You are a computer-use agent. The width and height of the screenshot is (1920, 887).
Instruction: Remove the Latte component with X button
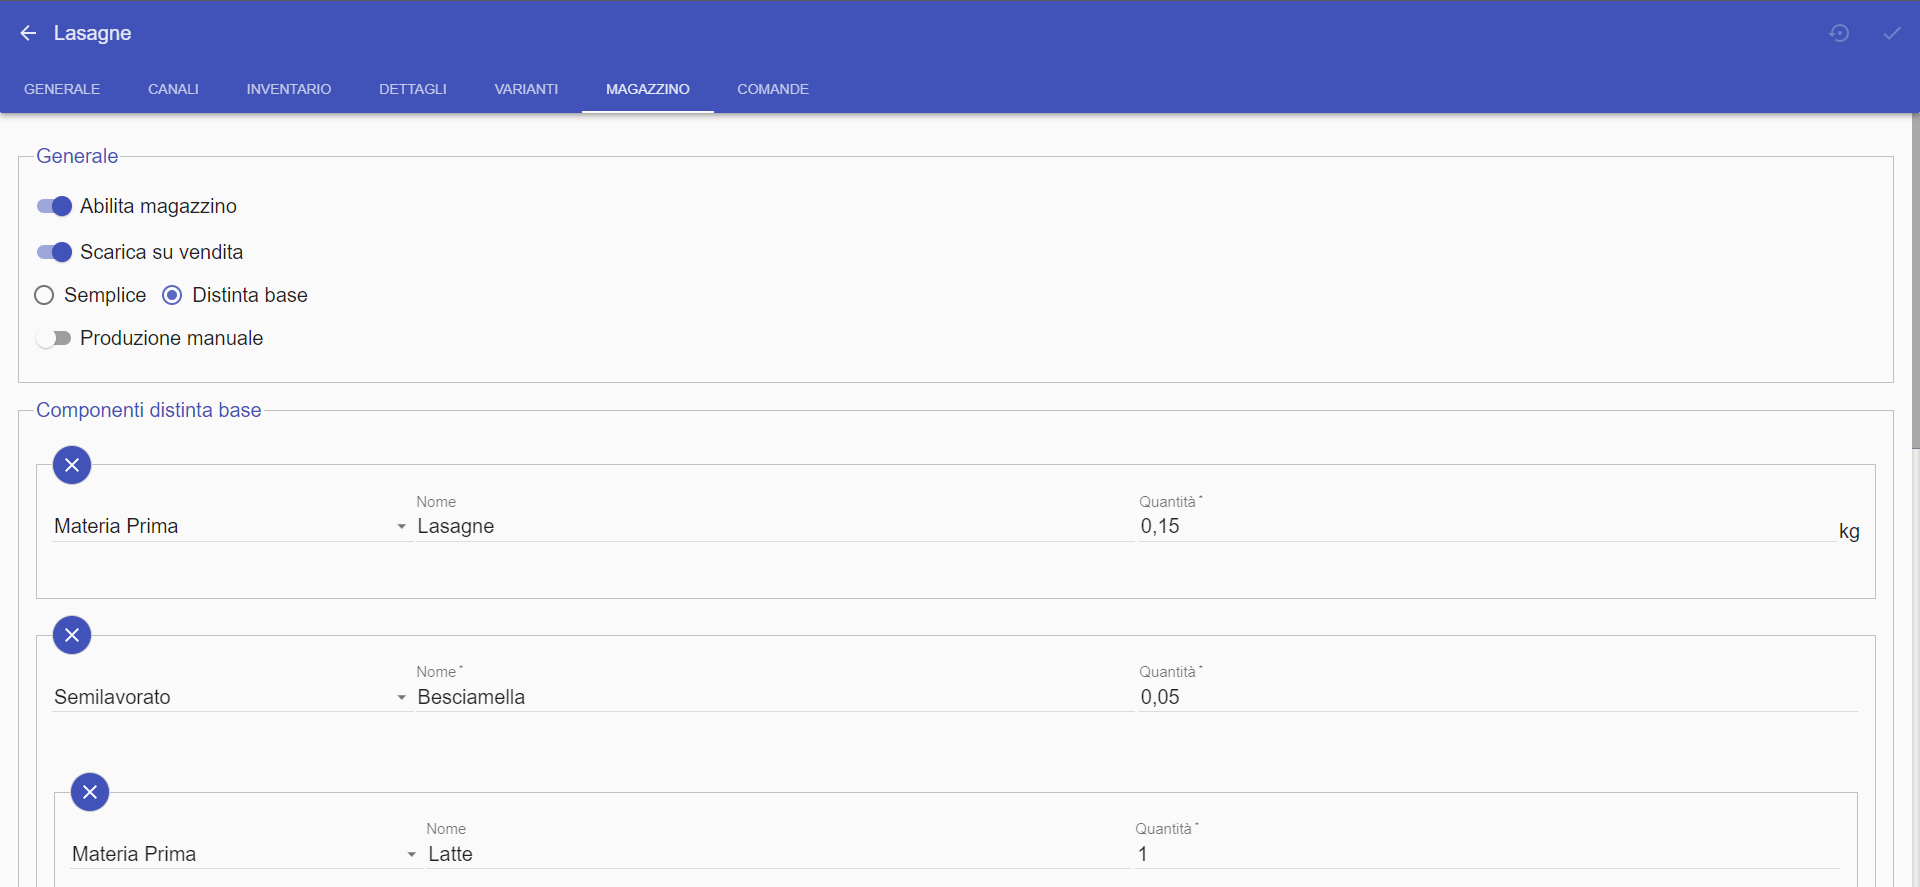(x=90, y=792)
